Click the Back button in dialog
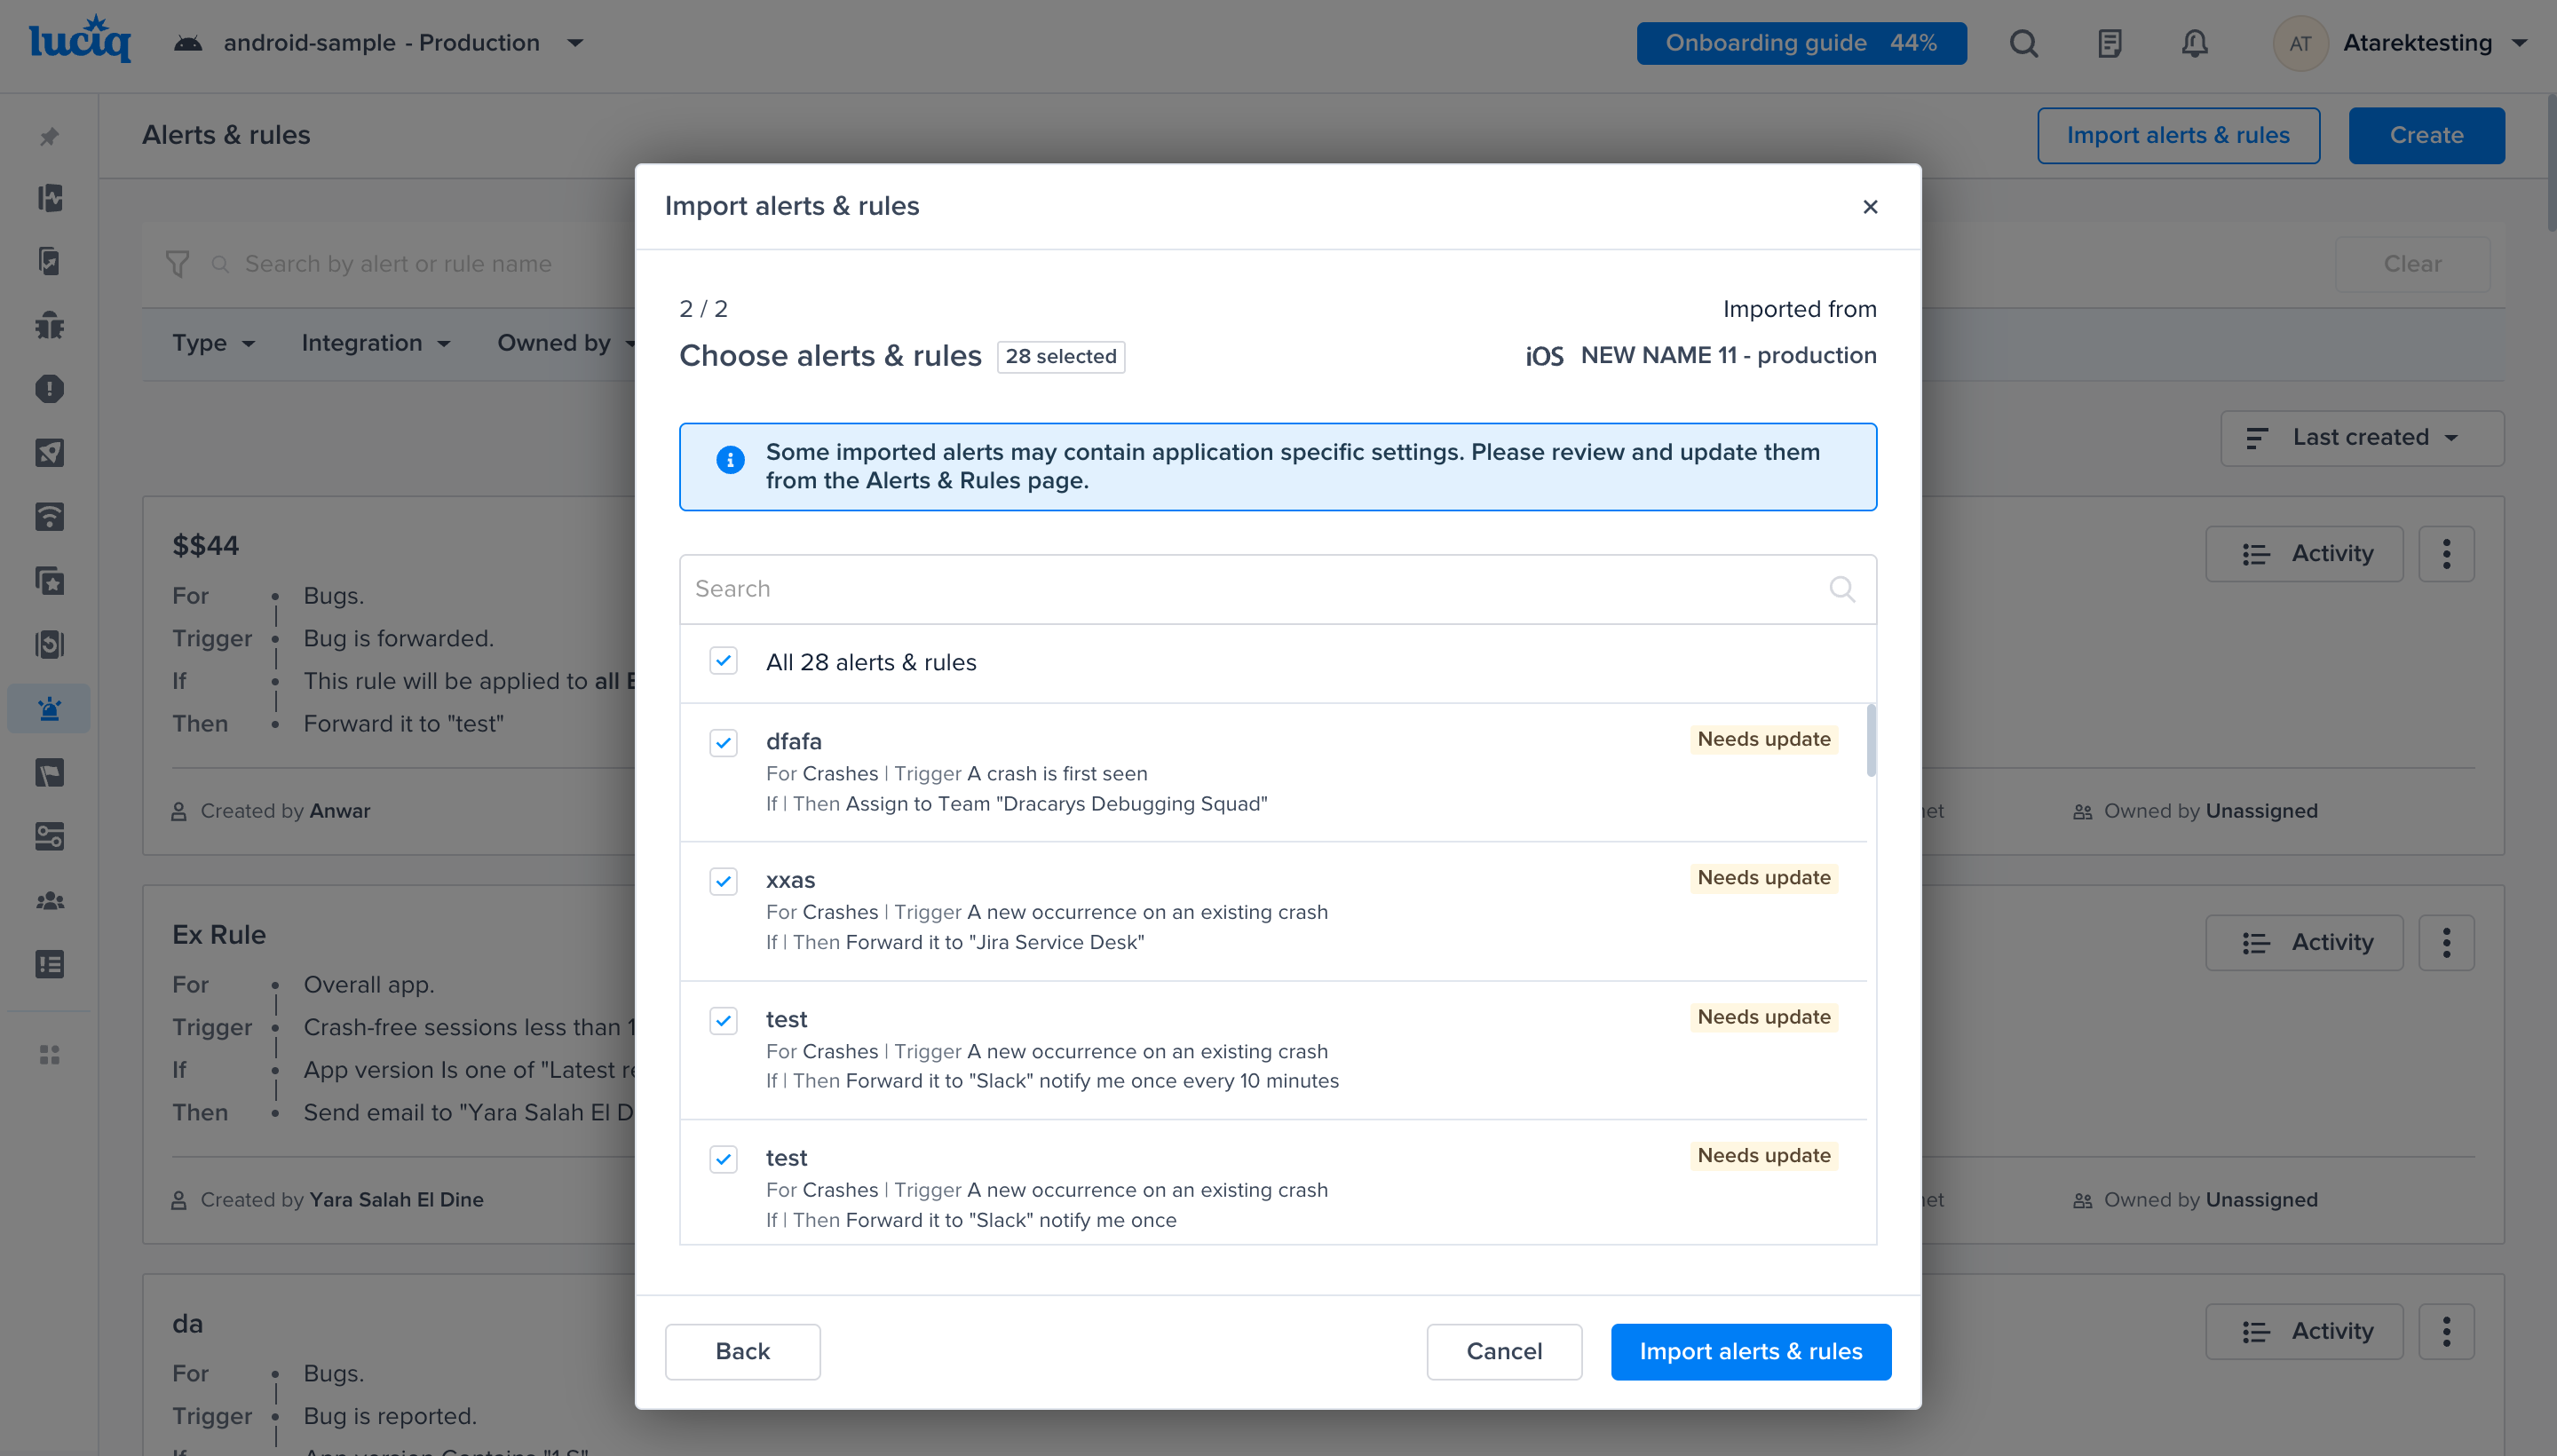The height and width of the screenshot is (1456, 2557). (x=742, y=1351)
